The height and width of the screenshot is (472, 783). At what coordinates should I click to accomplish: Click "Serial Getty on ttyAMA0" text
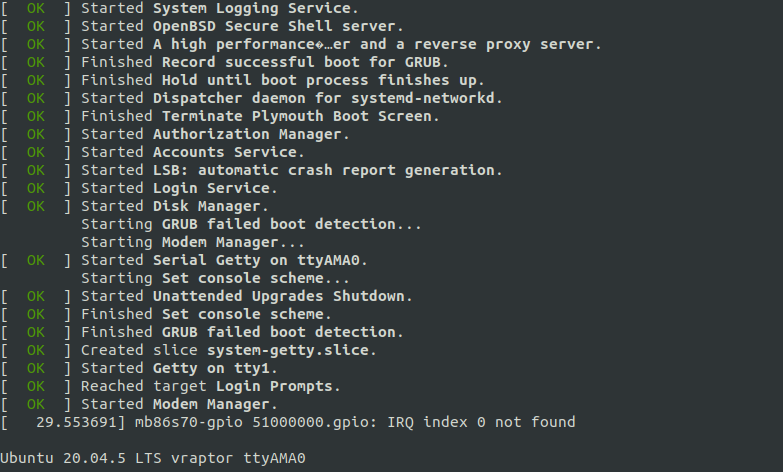tap(256, 260)
